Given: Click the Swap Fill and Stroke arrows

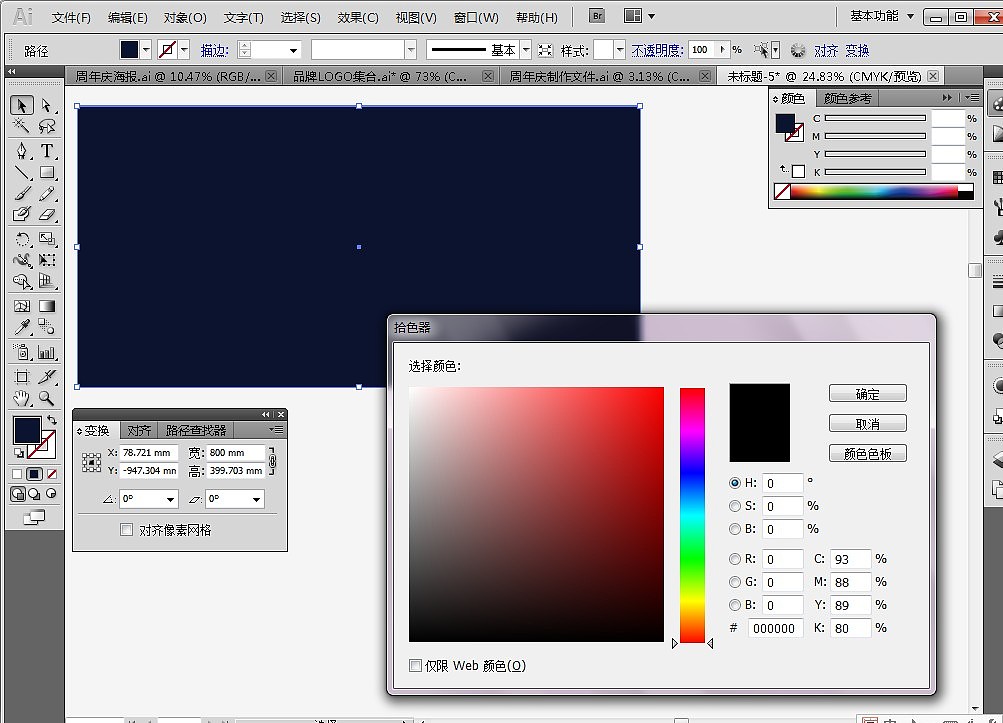Looking at the screenshot, I should (x=52, y=420).
